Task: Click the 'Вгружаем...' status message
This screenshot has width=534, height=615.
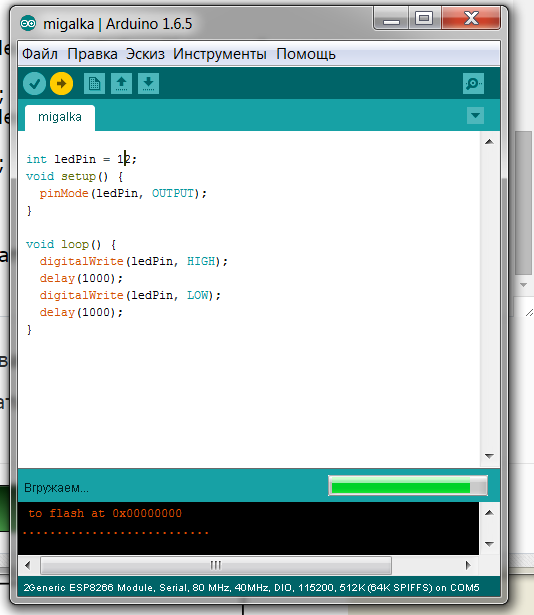Action: [x=56, y=488]
